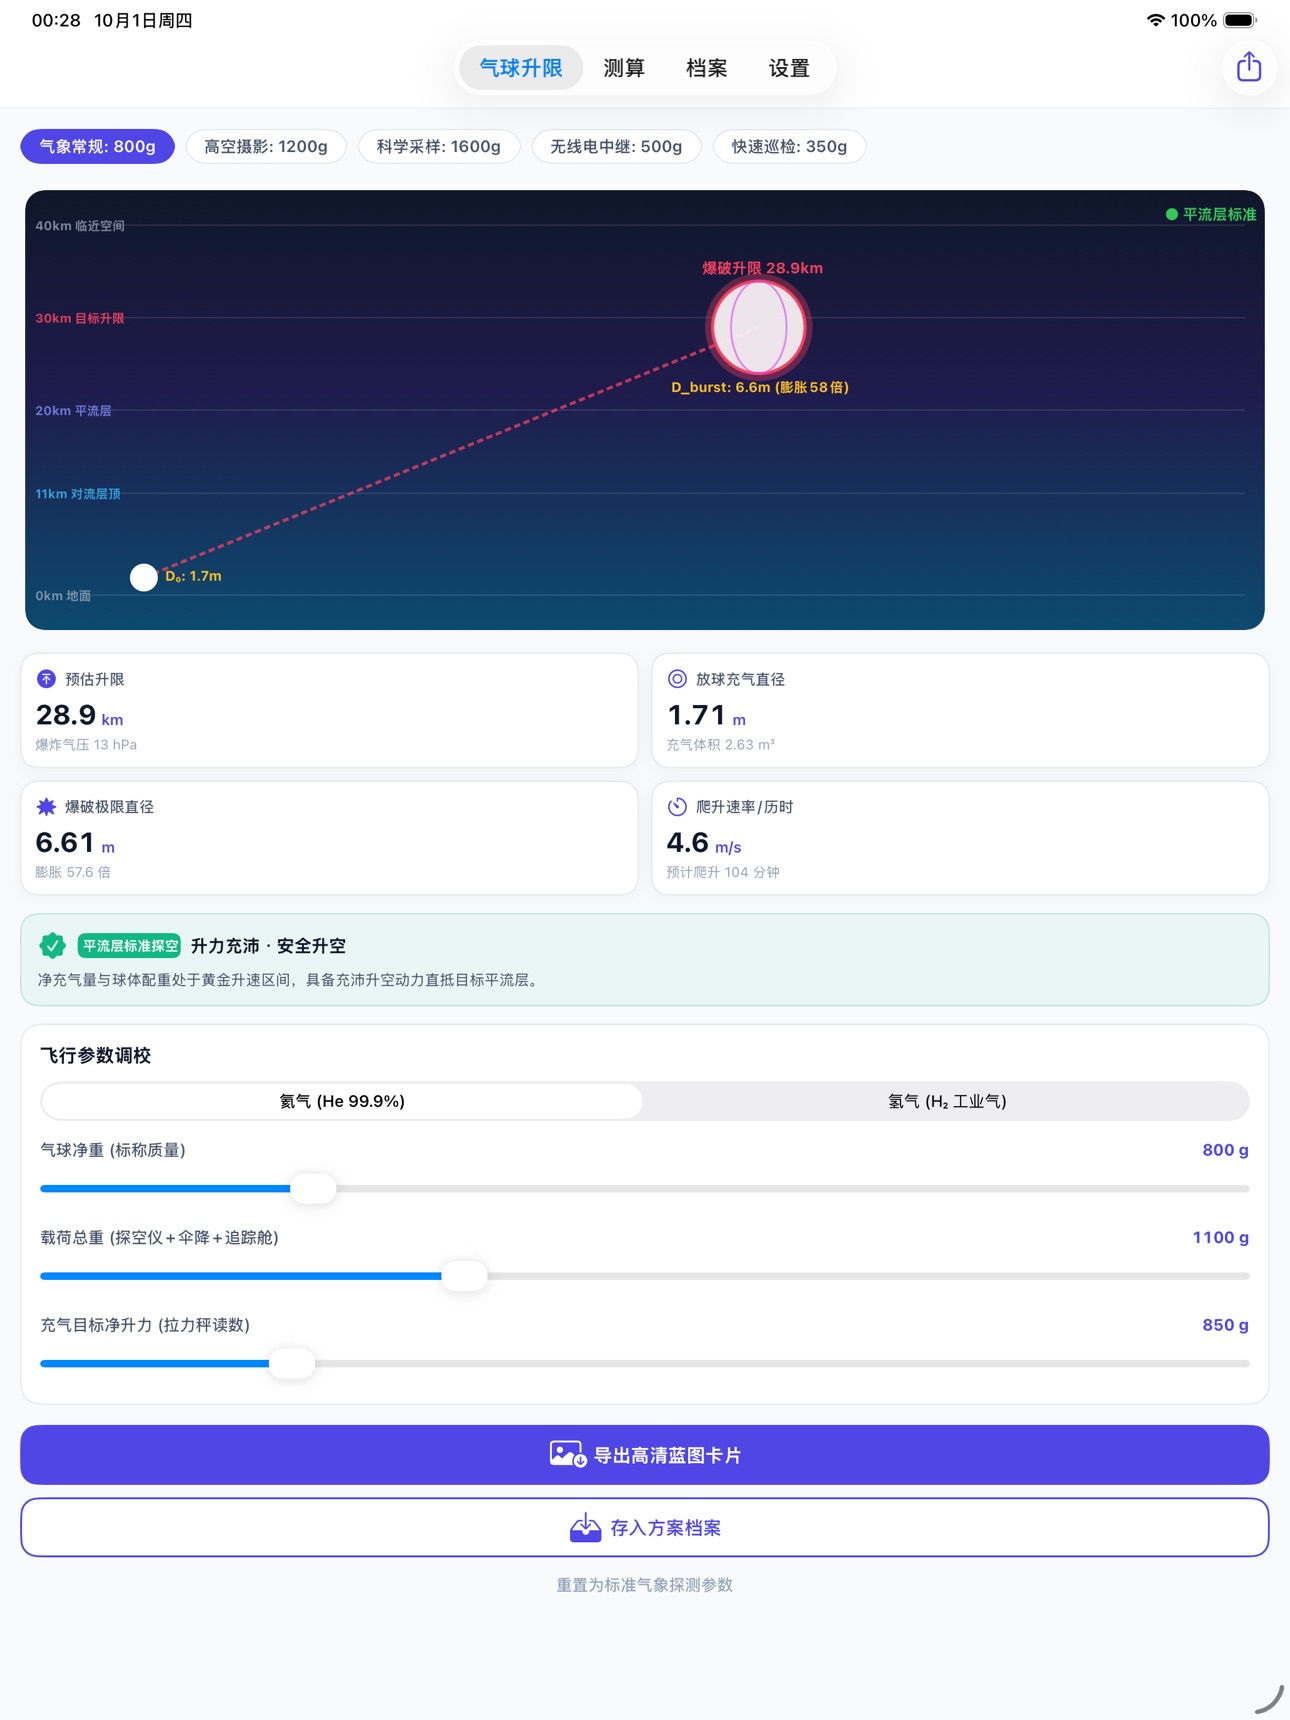
Task: Choose 氢气 (H₂ 工业气) gas option
Action: coord(947,1101)
